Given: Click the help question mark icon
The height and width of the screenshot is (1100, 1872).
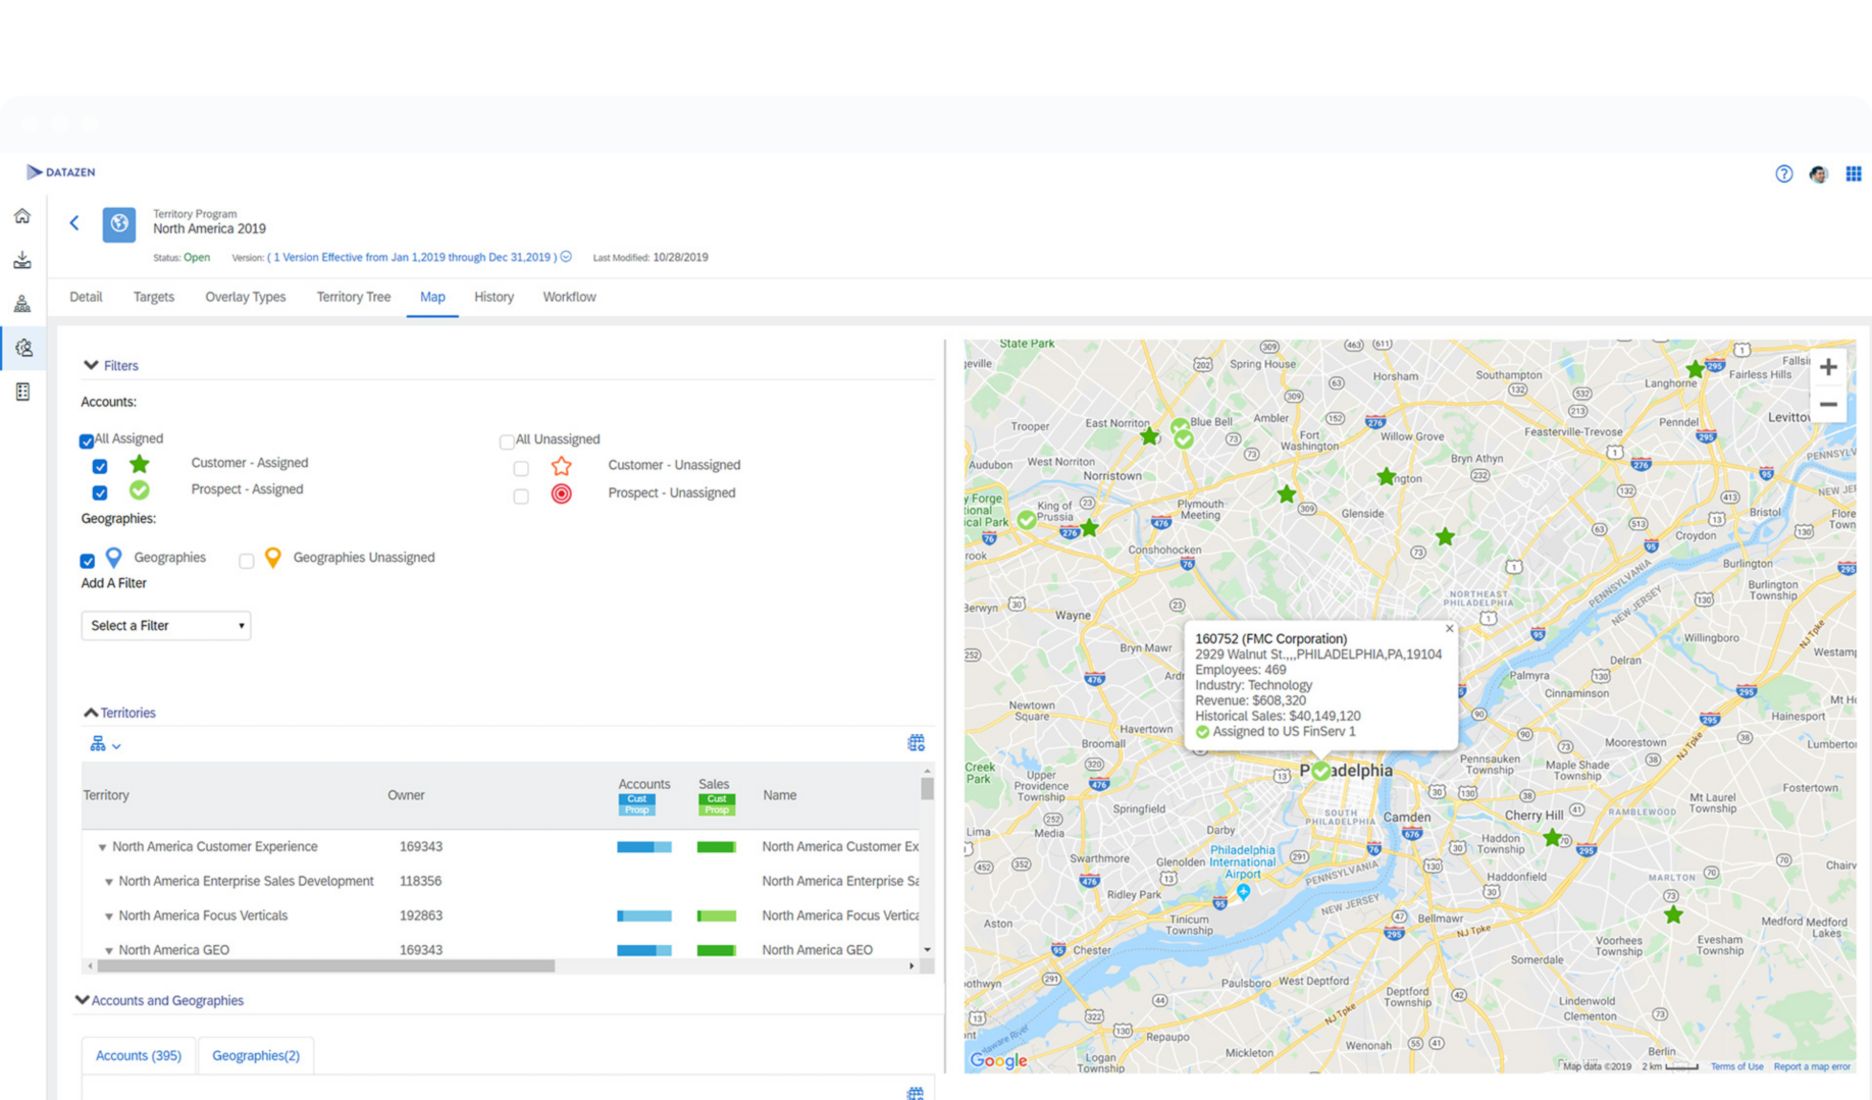Looking at the screenshot, I should [1784, 173].
